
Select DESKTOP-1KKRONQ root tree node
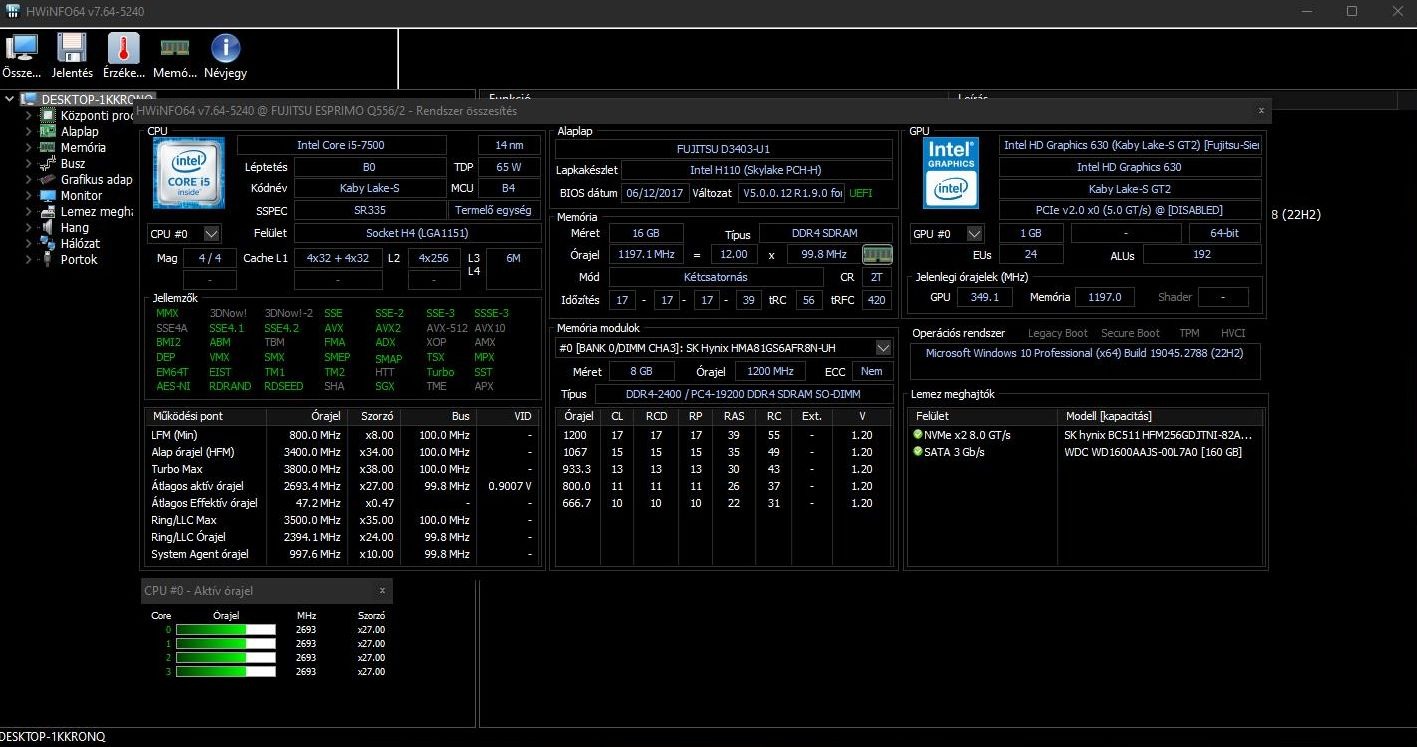[97, 99]
